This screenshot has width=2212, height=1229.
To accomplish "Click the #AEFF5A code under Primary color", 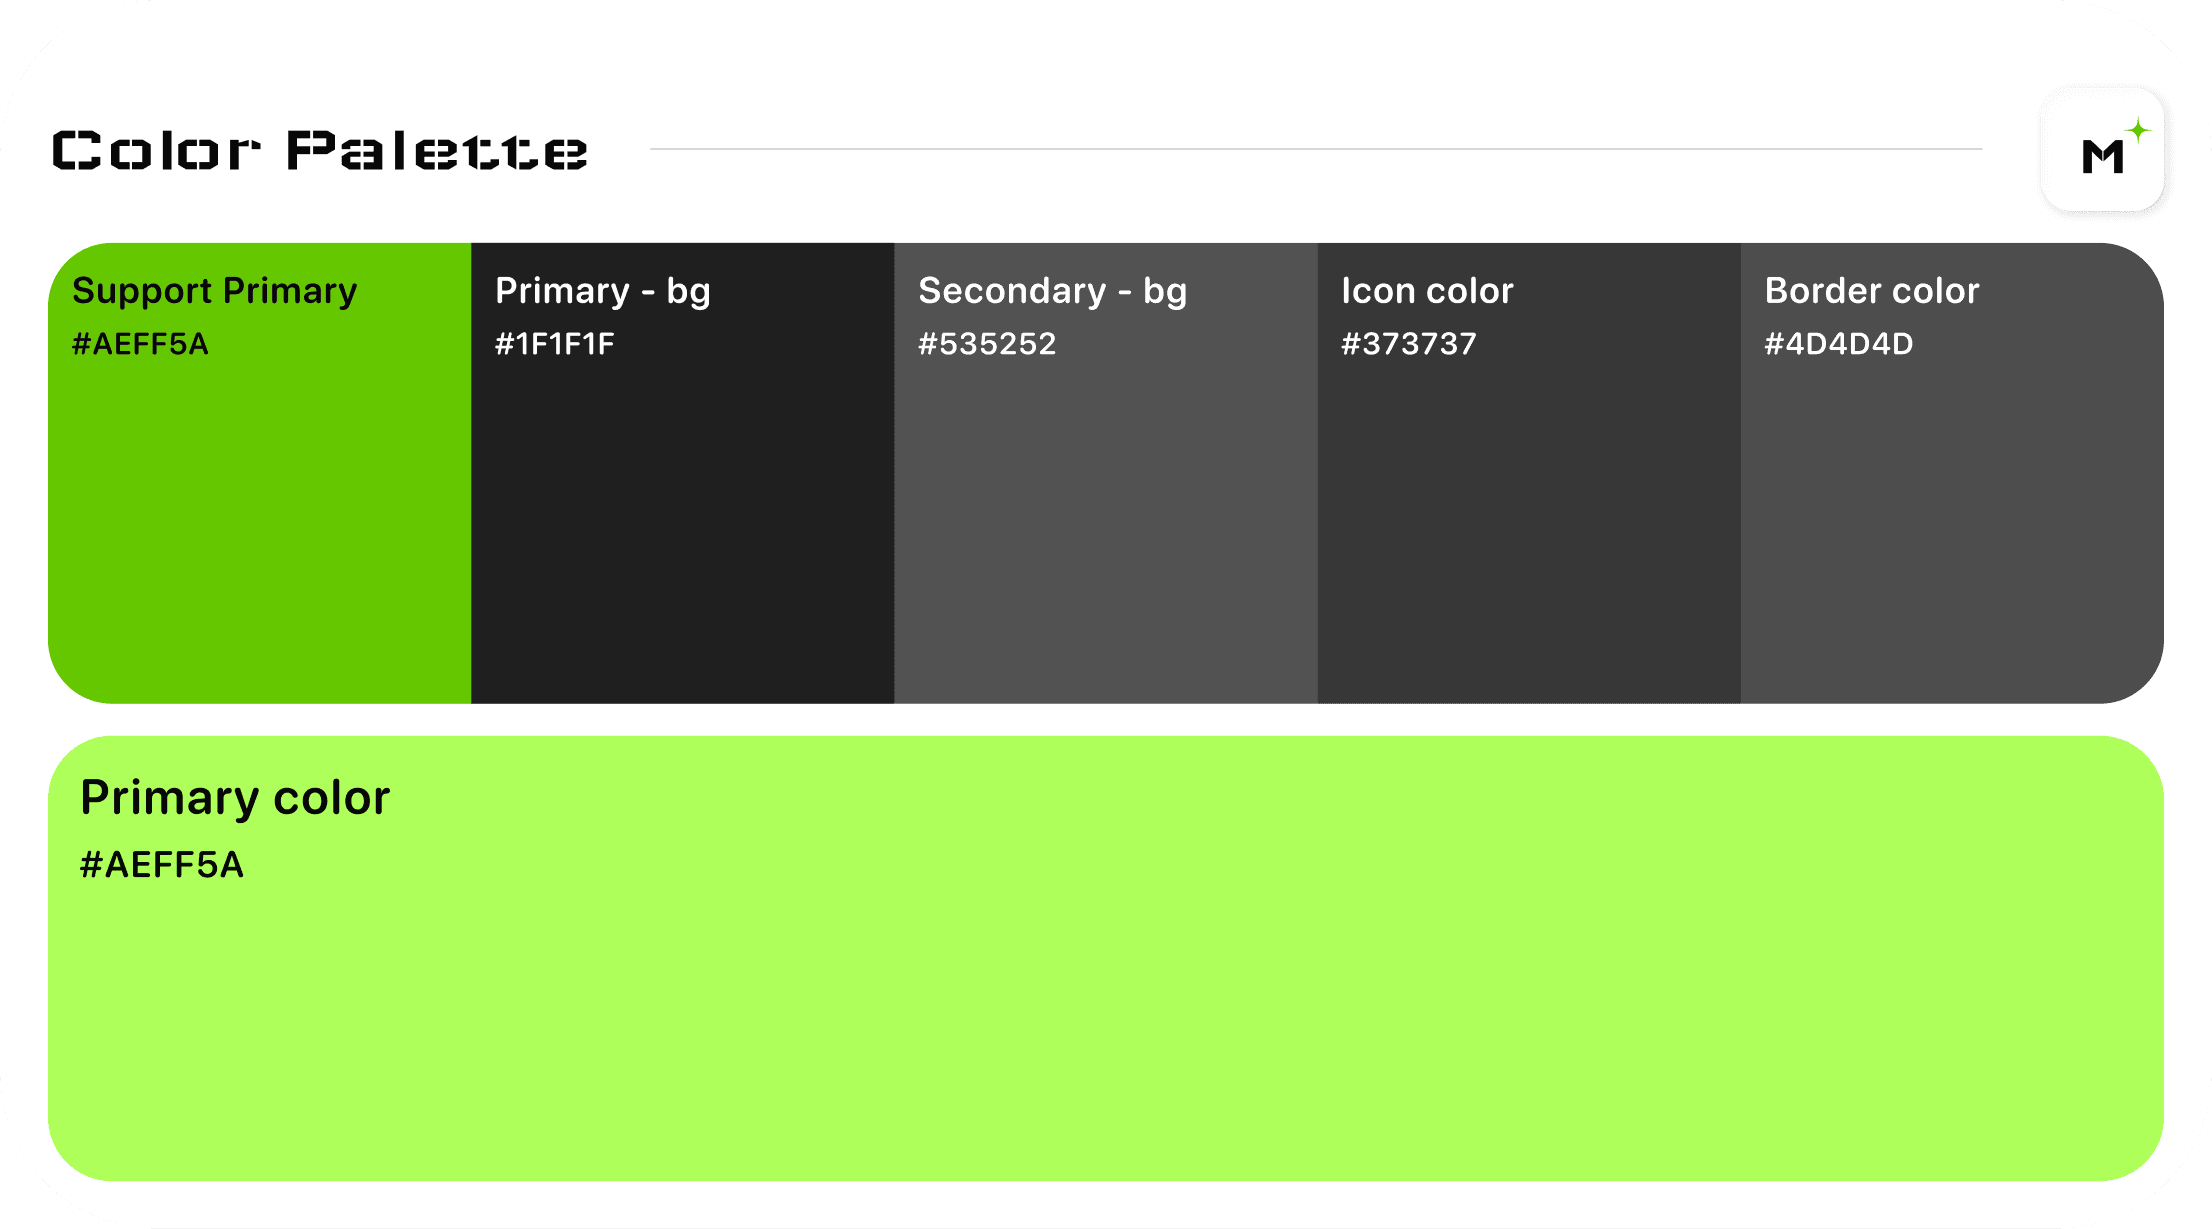I will (x=162, y=865).
